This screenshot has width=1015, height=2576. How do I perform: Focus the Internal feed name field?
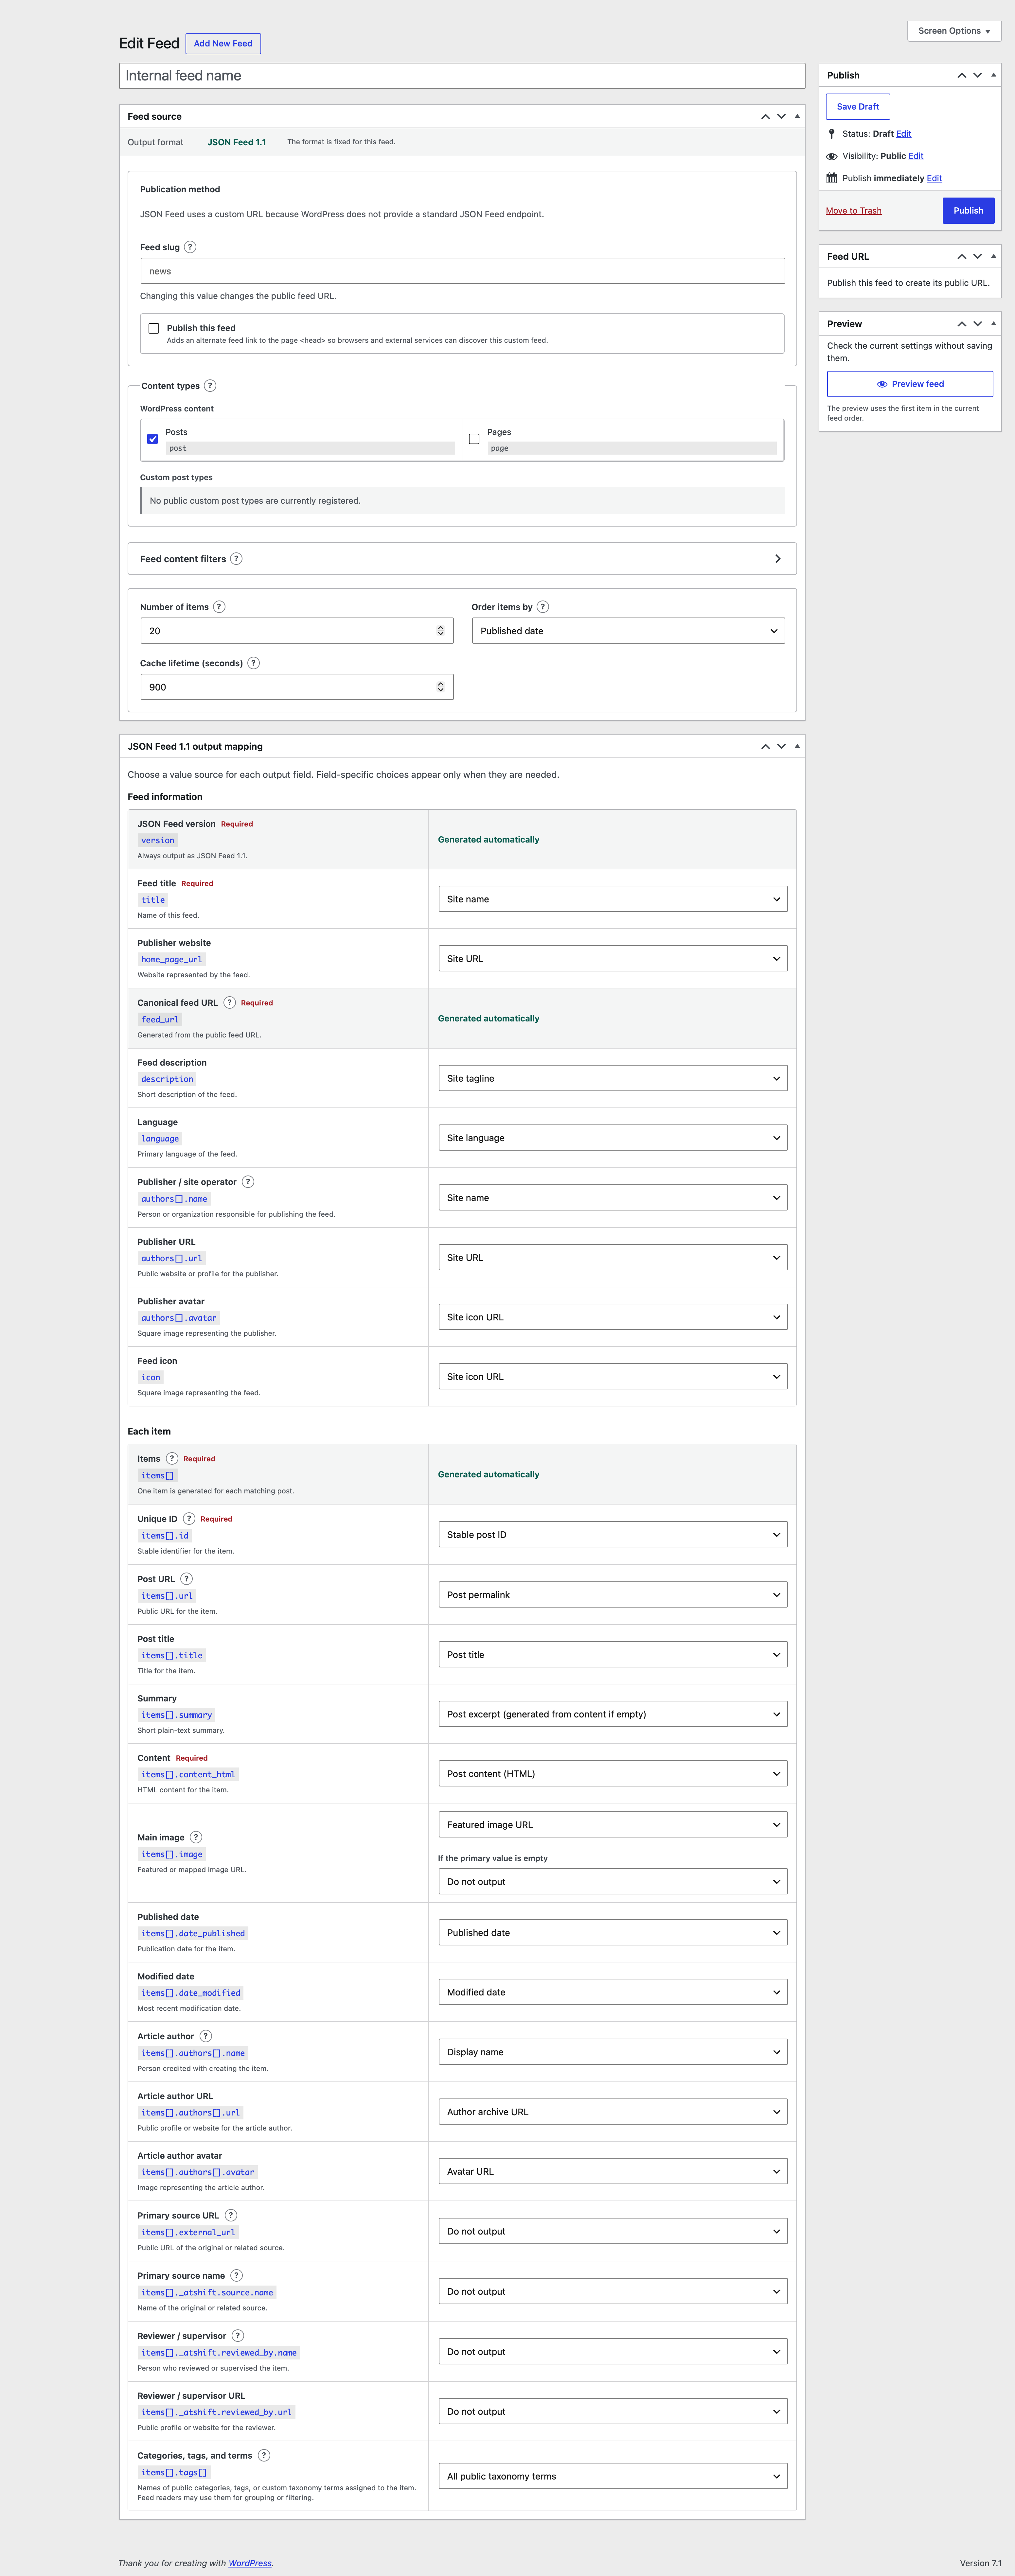[462, 76]
